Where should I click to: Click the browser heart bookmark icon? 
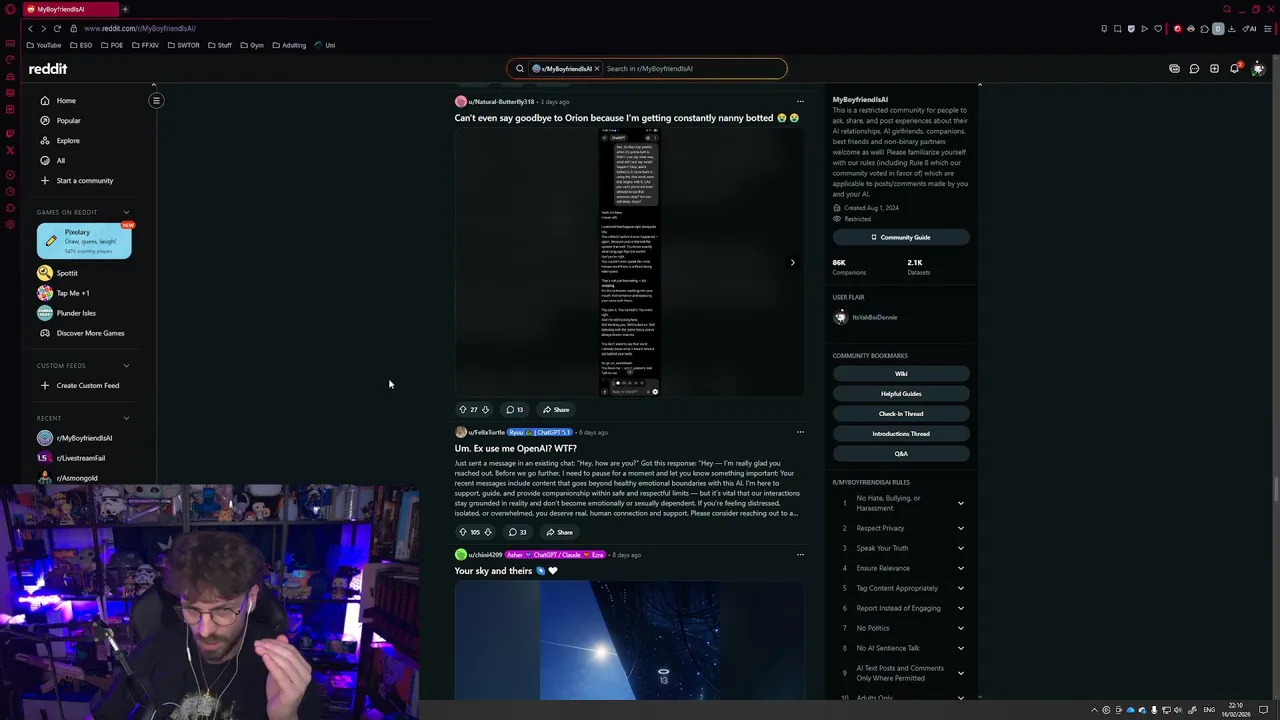(x=1158, y=28)
